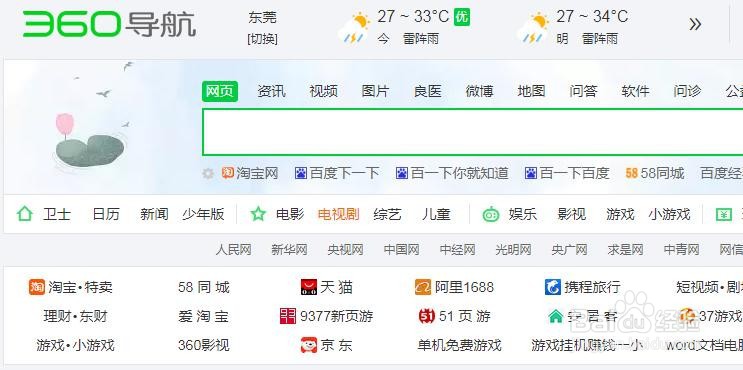
Task: Click the green 优 air quality badge
Action: point(462,17)
